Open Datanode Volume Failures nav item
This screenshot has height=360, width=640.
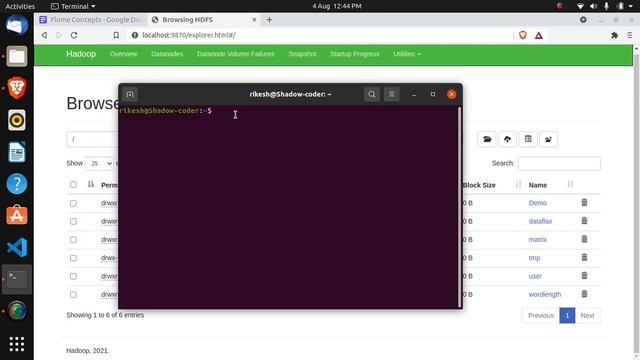click(x=236, y=54)
